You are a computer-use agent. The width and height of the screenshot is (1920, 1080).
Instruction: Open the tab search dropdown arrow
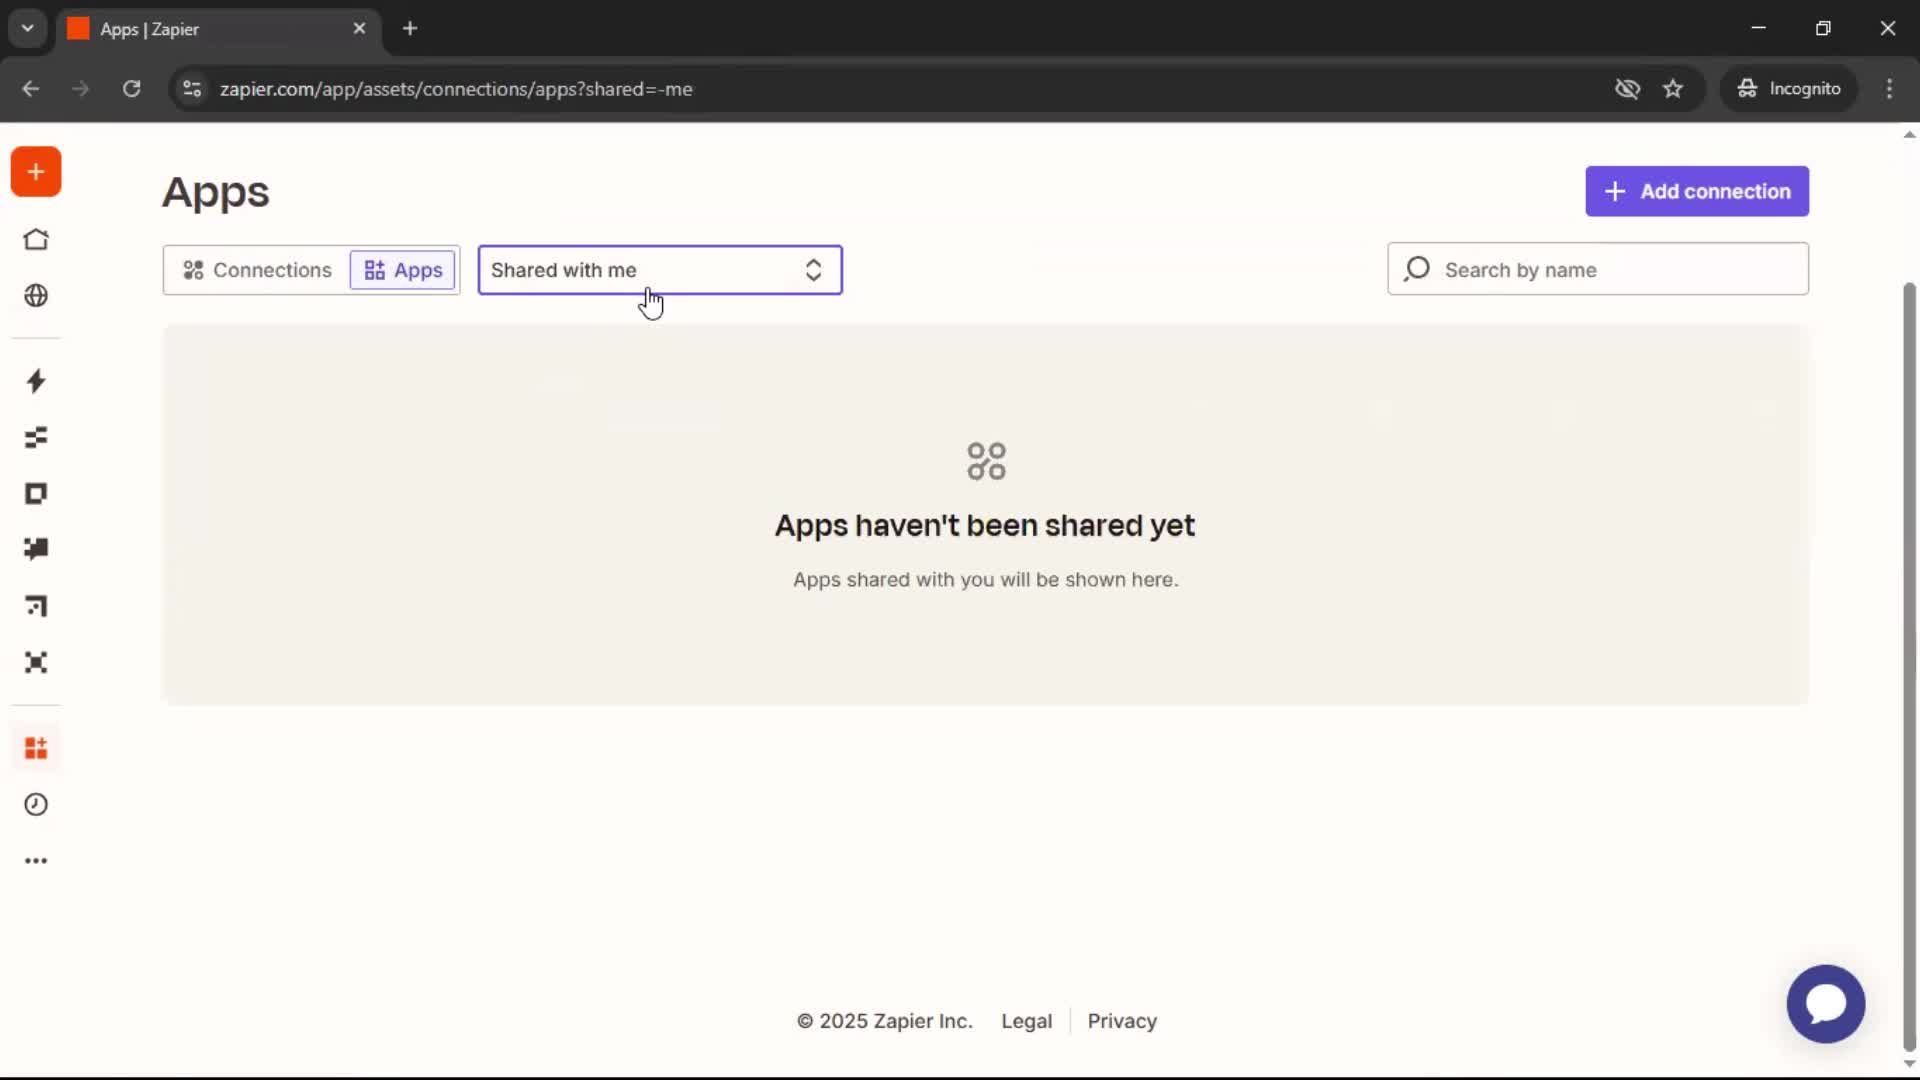click(27, 29)
